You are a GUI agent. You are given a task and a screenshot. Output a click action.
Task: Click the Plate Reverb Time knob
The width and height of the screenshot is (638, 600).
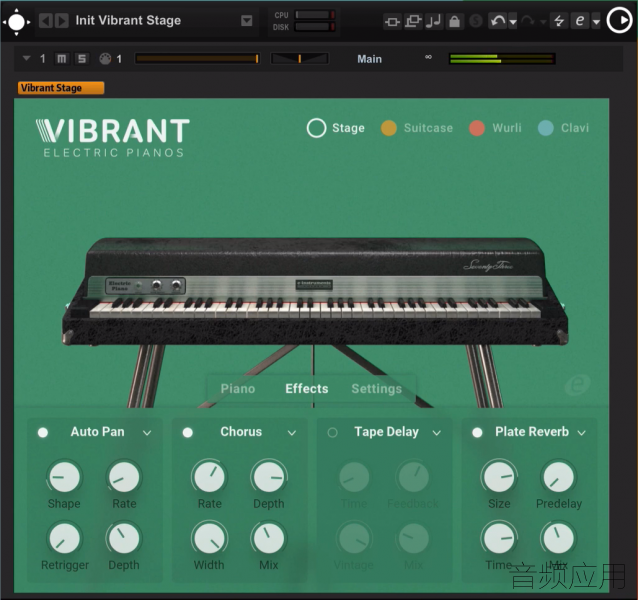coord(499,538)
